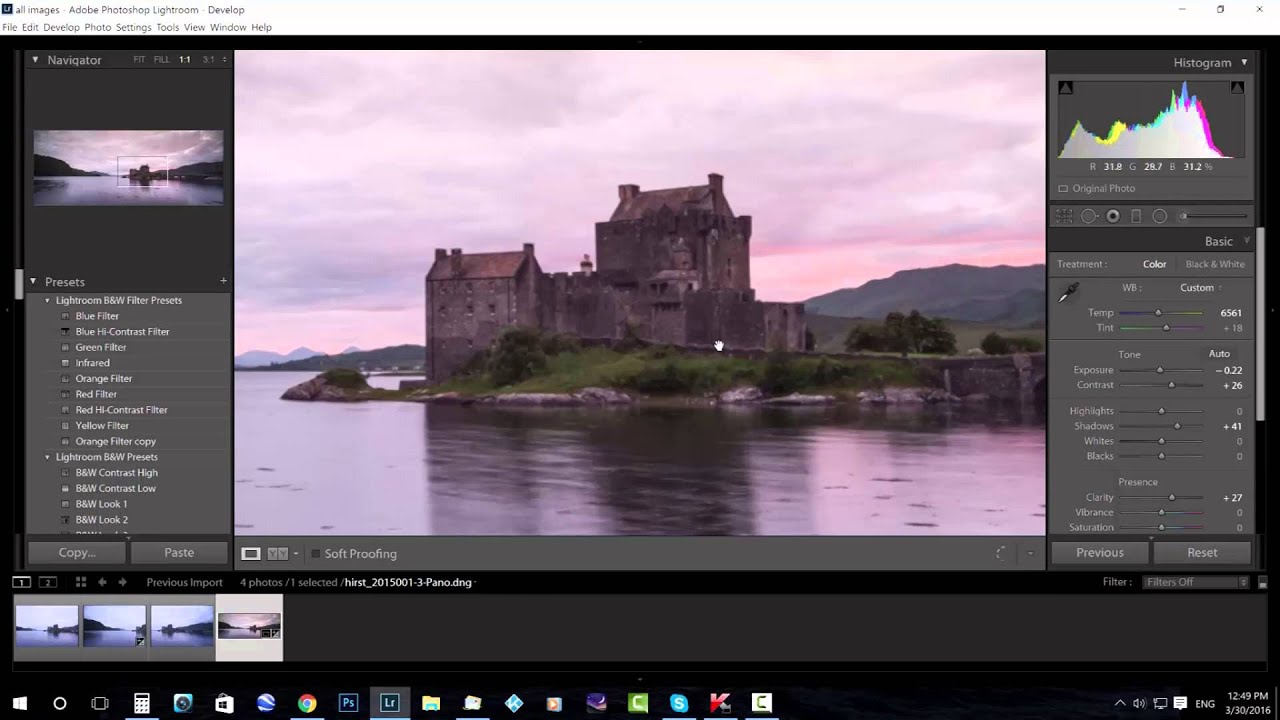
Task: Open Before/After view options dropdown arrow
Action: tap(296, 553)
